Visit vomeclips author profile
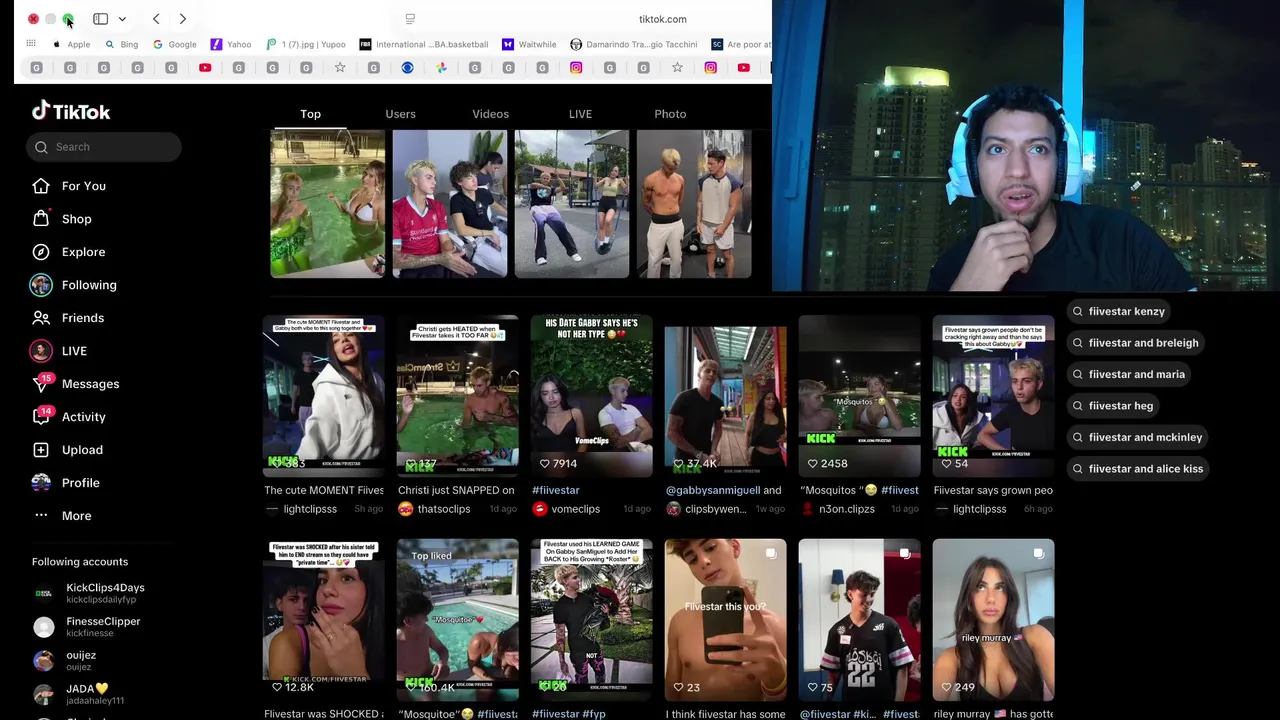Viewport: 1280px width, 720px height. pos(575,509)
